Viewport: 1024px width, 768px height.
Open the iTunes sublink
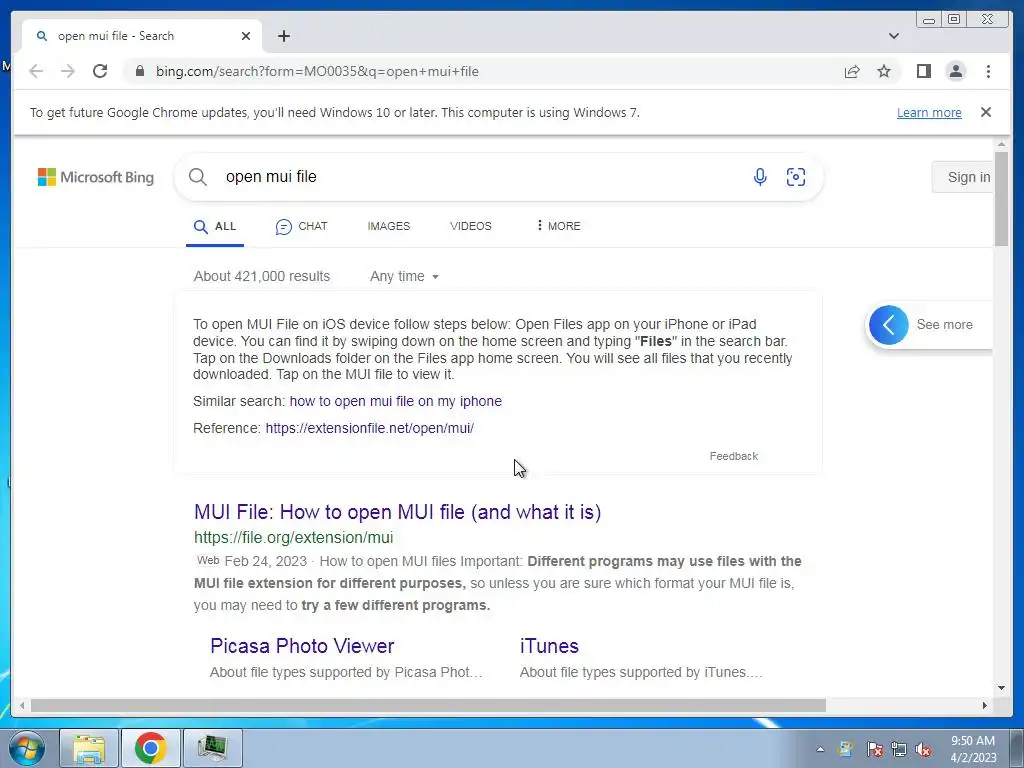pos(549,646)
